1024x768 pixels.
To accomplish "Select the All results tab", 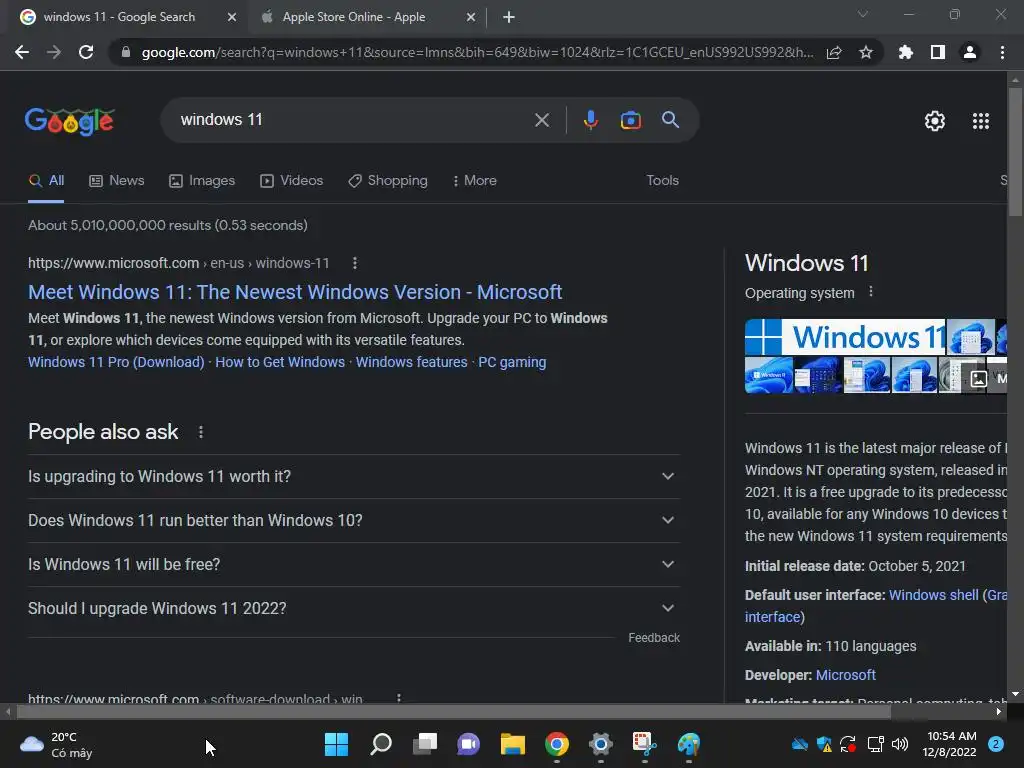I will pos(46,181).
